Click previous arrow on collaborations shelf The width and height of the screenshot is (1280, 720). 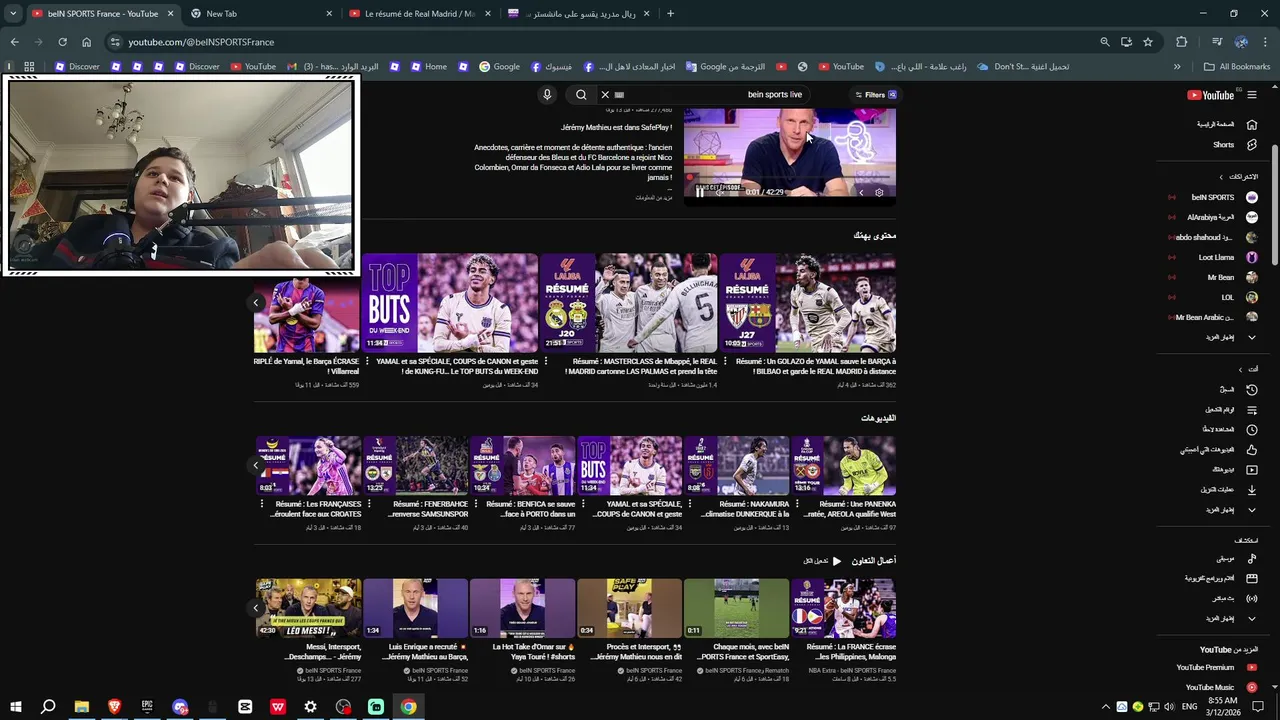256,607
